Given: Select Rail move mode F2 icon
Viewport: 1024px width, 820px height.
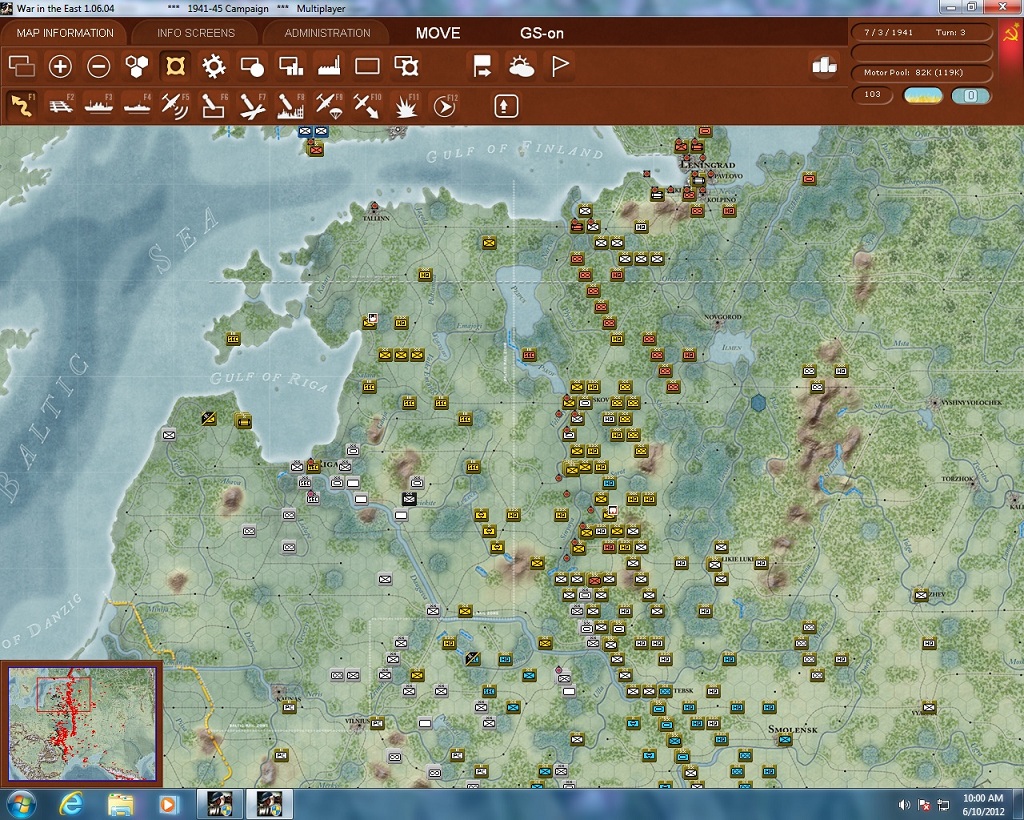Looking at the screenshot, I should point(61,106).
